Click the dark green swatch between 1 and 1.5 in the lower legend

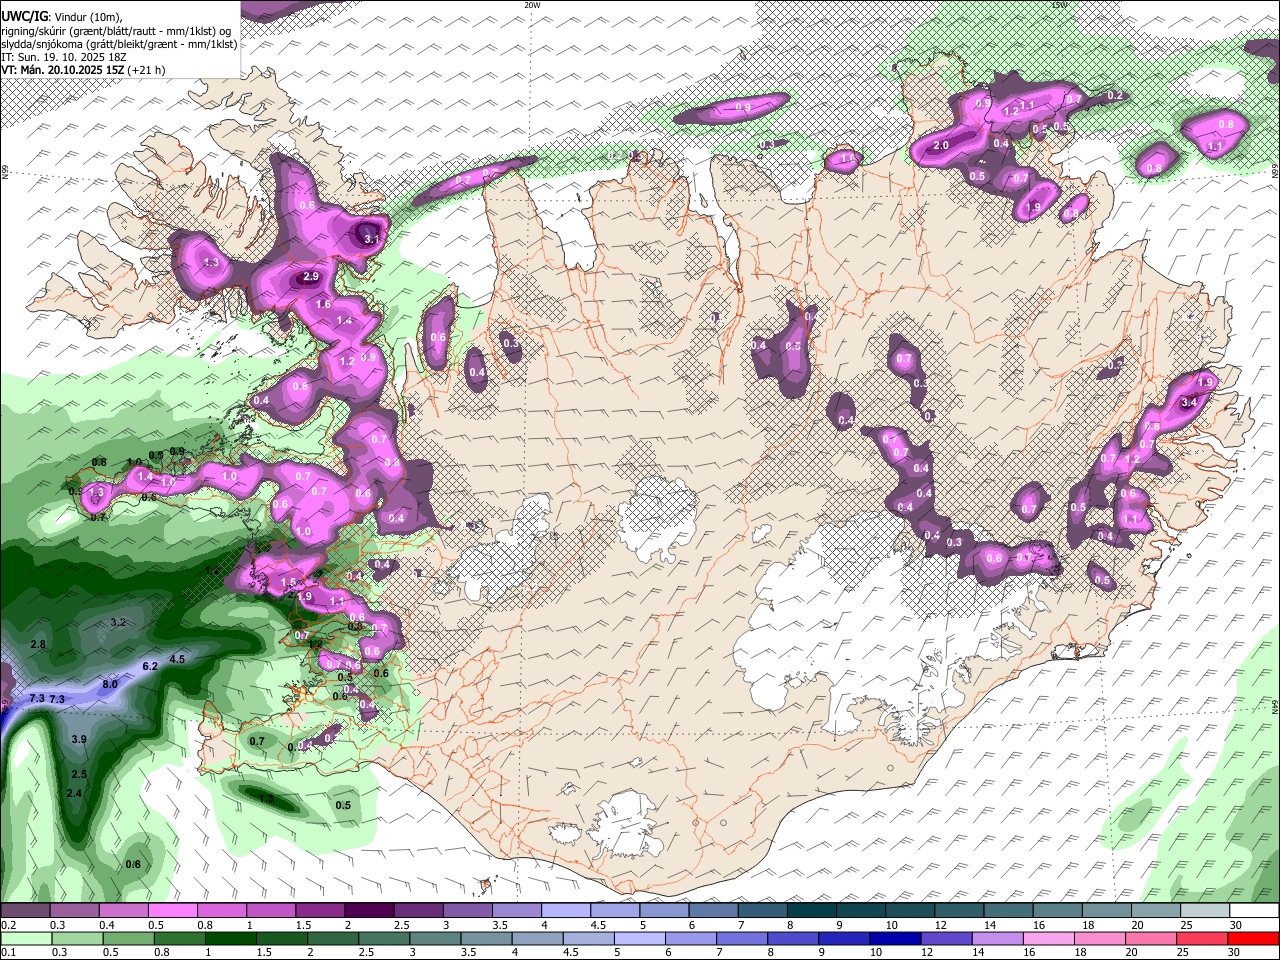[230, 938]
